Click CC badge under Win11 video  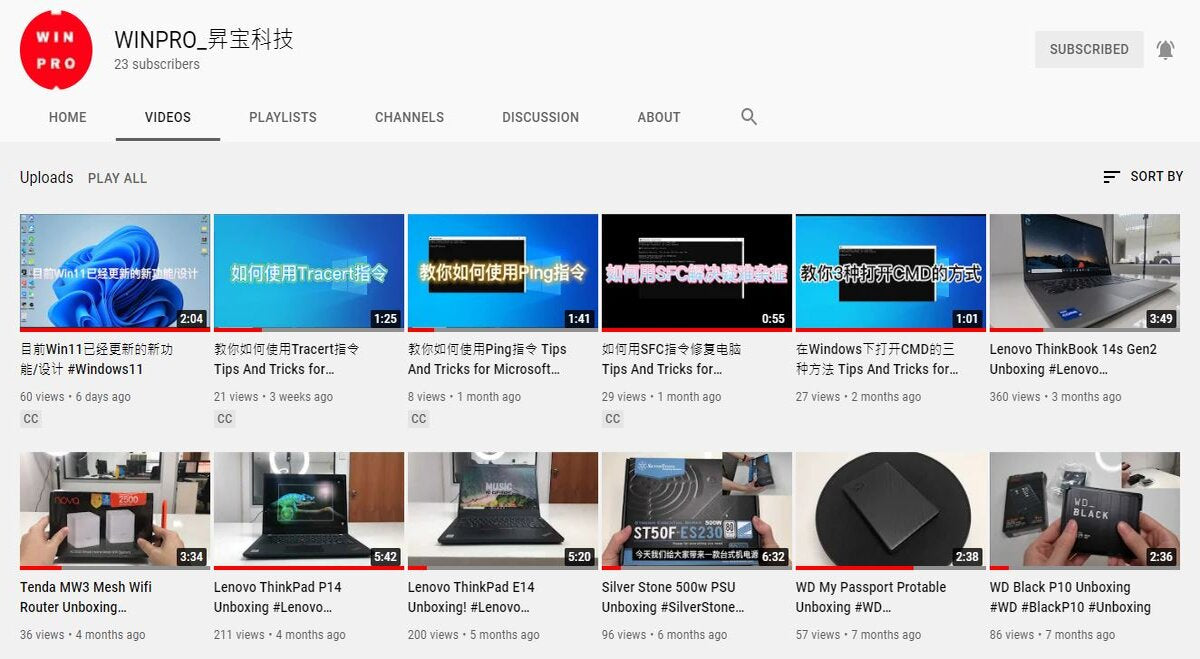(x=31, y=419)
